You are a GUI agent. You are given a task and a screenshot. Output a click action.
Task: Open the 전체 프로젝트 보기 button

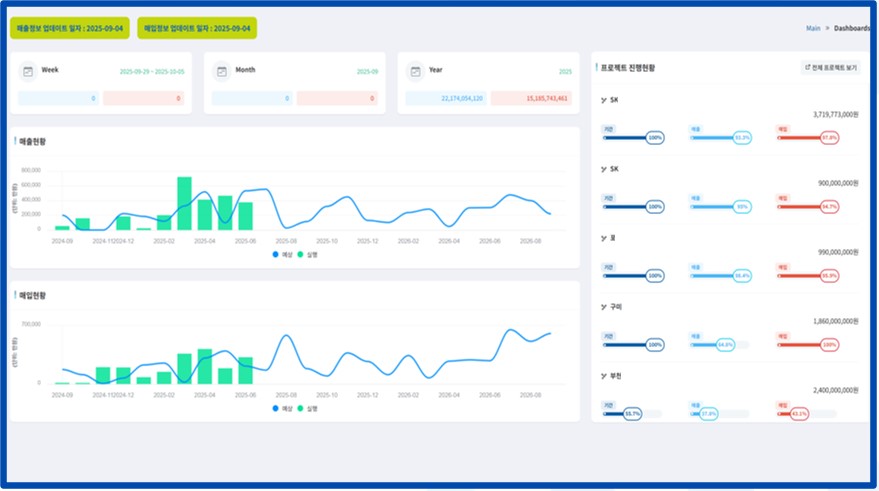[x=831, y=68]
